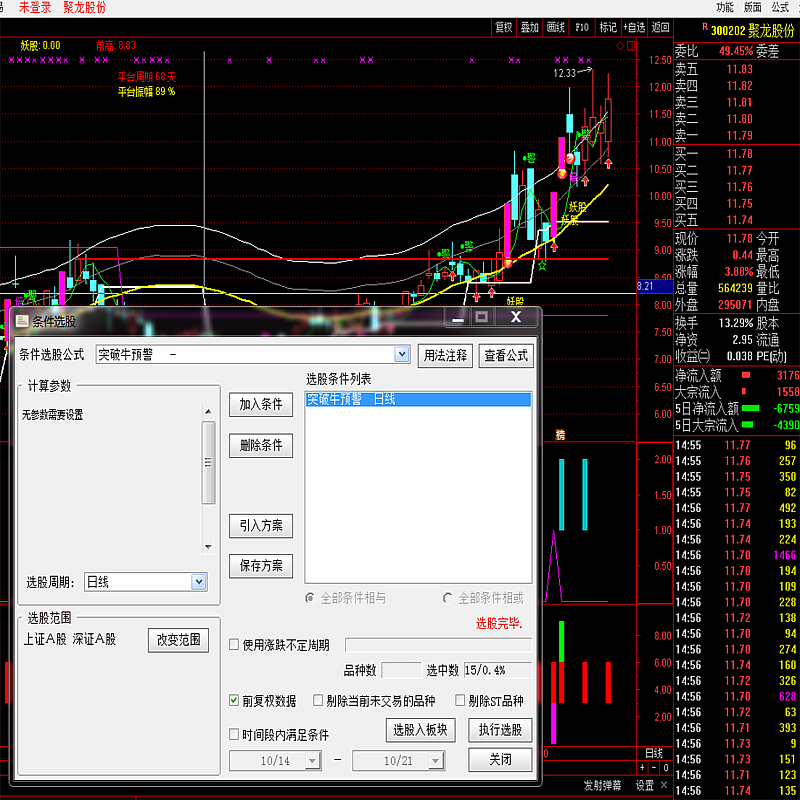The width and height of the screenshot is (800, 800).
Task: Open the 10/14 start date dropdown
Action: tap(312, 761)
